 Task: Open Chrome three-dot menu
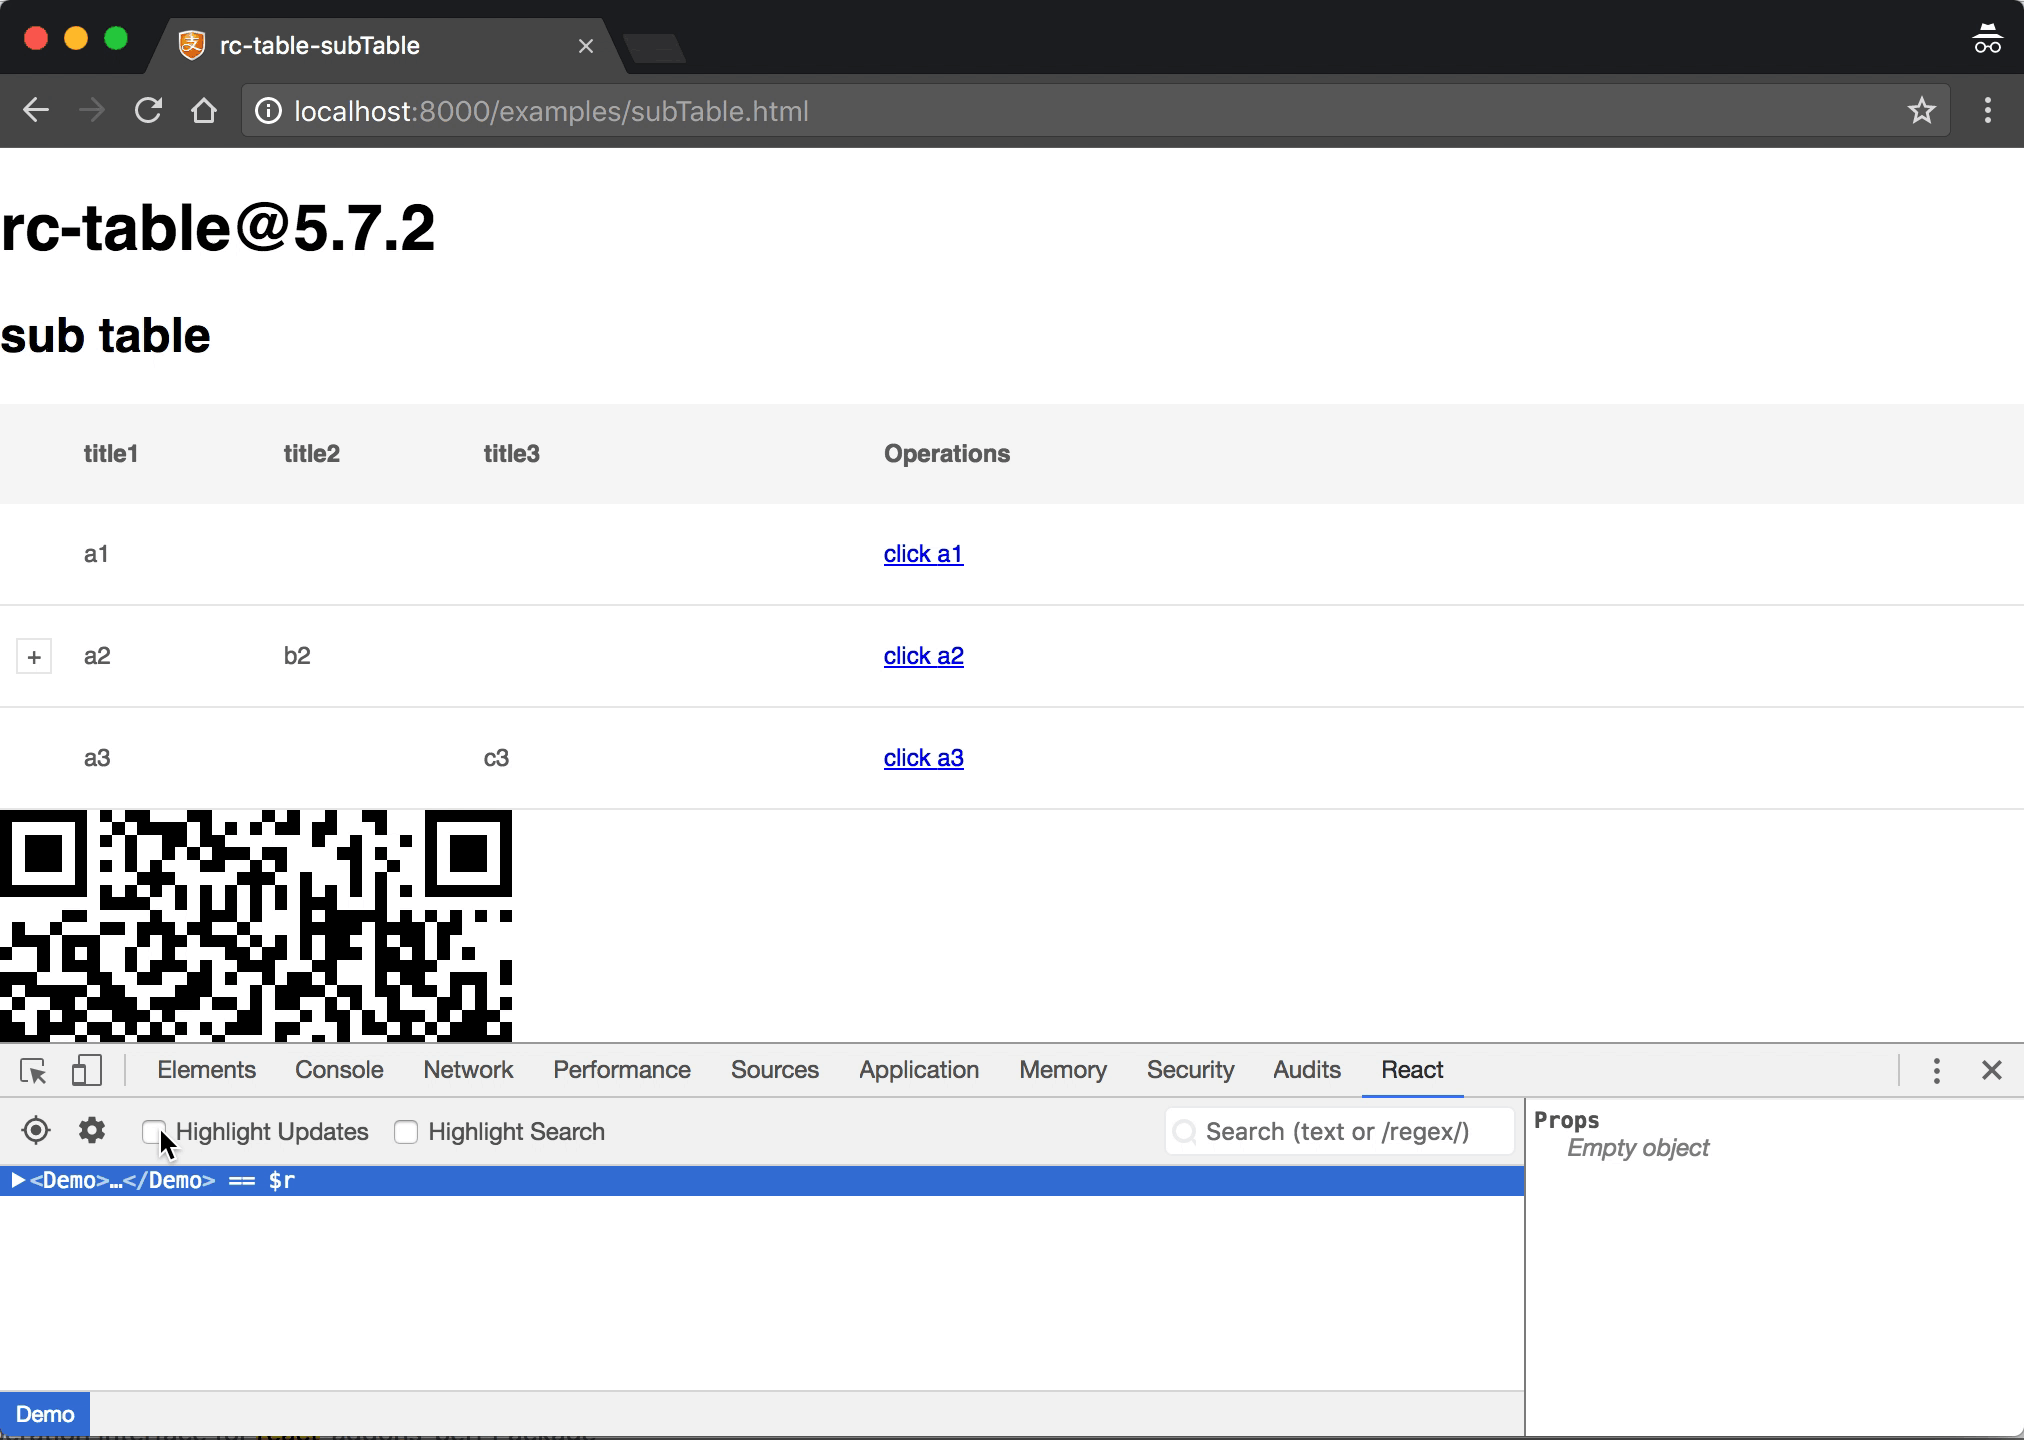click(1987, 111)
